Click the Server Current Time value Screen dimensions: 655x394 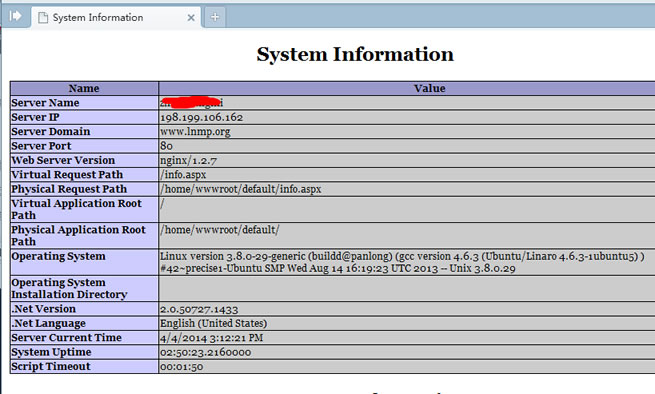pos(211,338)
